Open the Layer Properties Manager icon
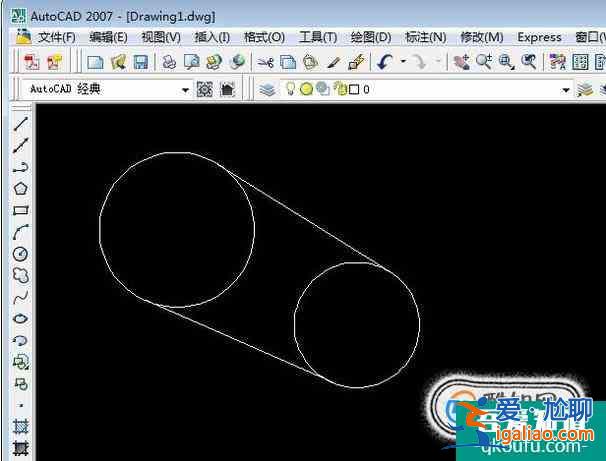606x461 pixels. (267, 90)
